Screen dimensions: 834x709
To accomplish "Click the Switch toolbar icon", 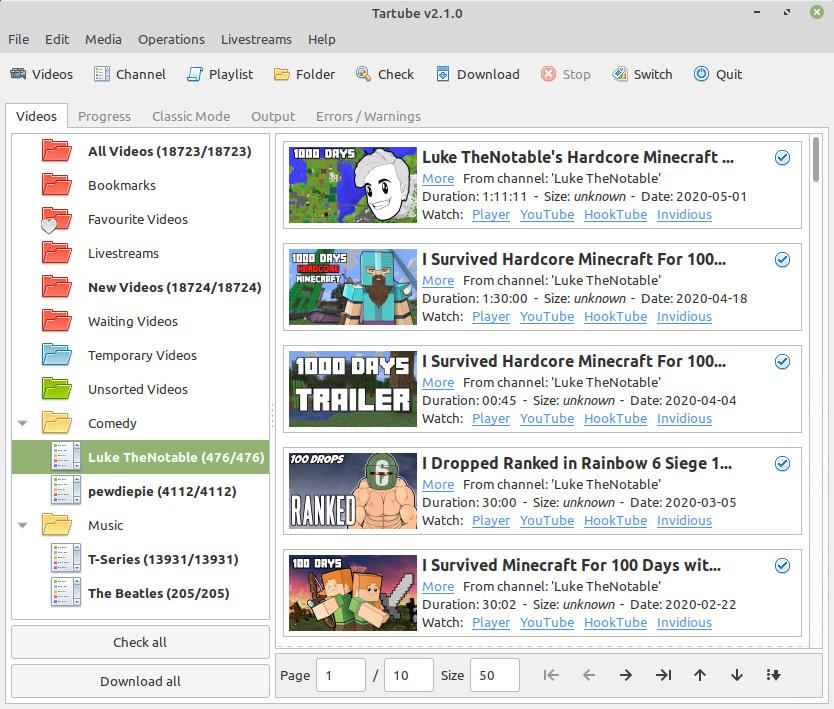I will click(620, 74).
